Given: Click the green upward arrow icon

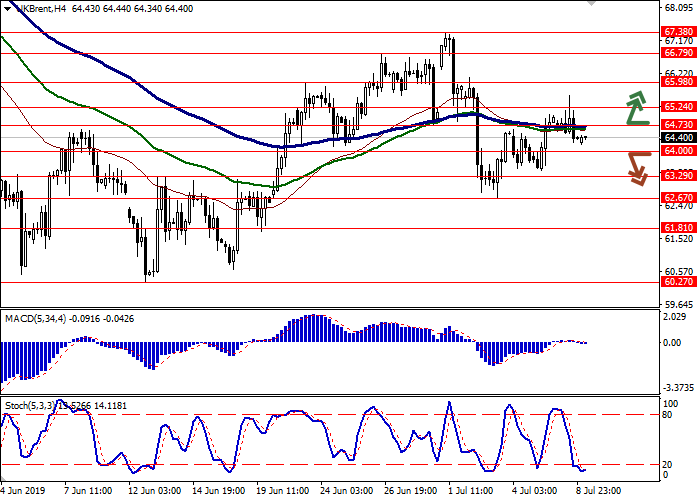Looking at the screenshot, I should point(637,108).
